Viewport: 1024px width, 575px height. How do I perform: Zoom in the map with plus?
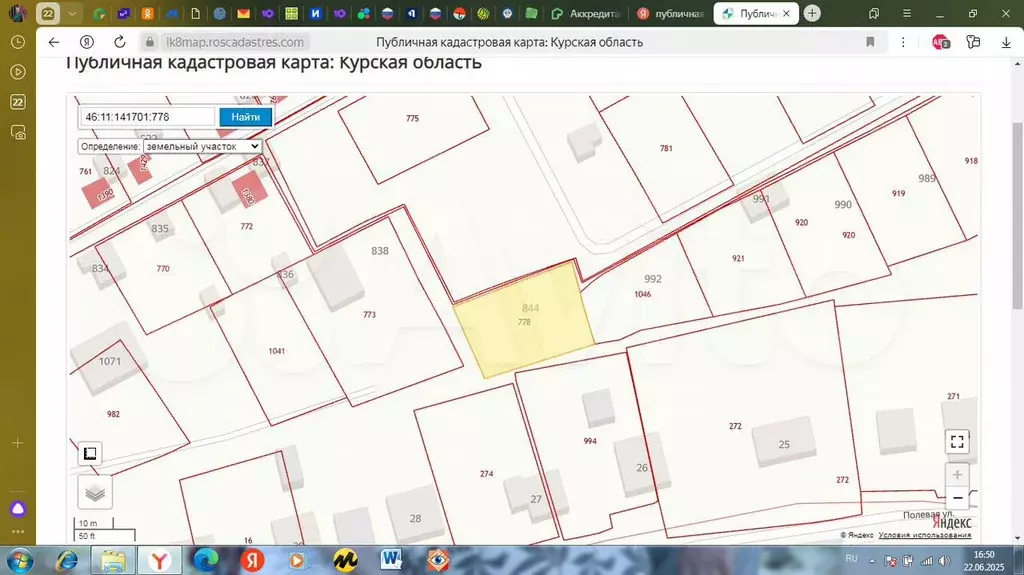click(x=957, y=475)
